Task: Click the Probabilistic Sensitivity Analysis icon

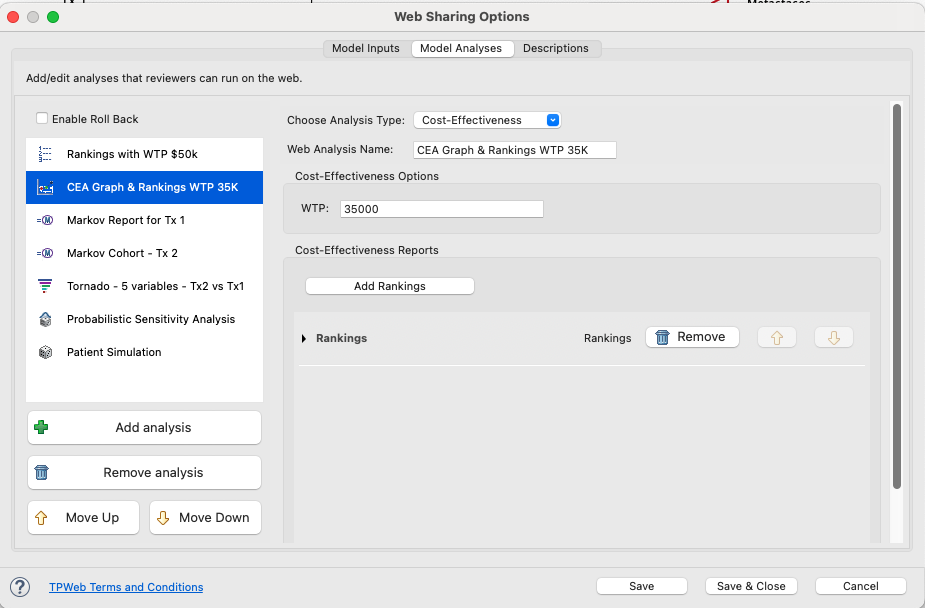Action: 45,319
